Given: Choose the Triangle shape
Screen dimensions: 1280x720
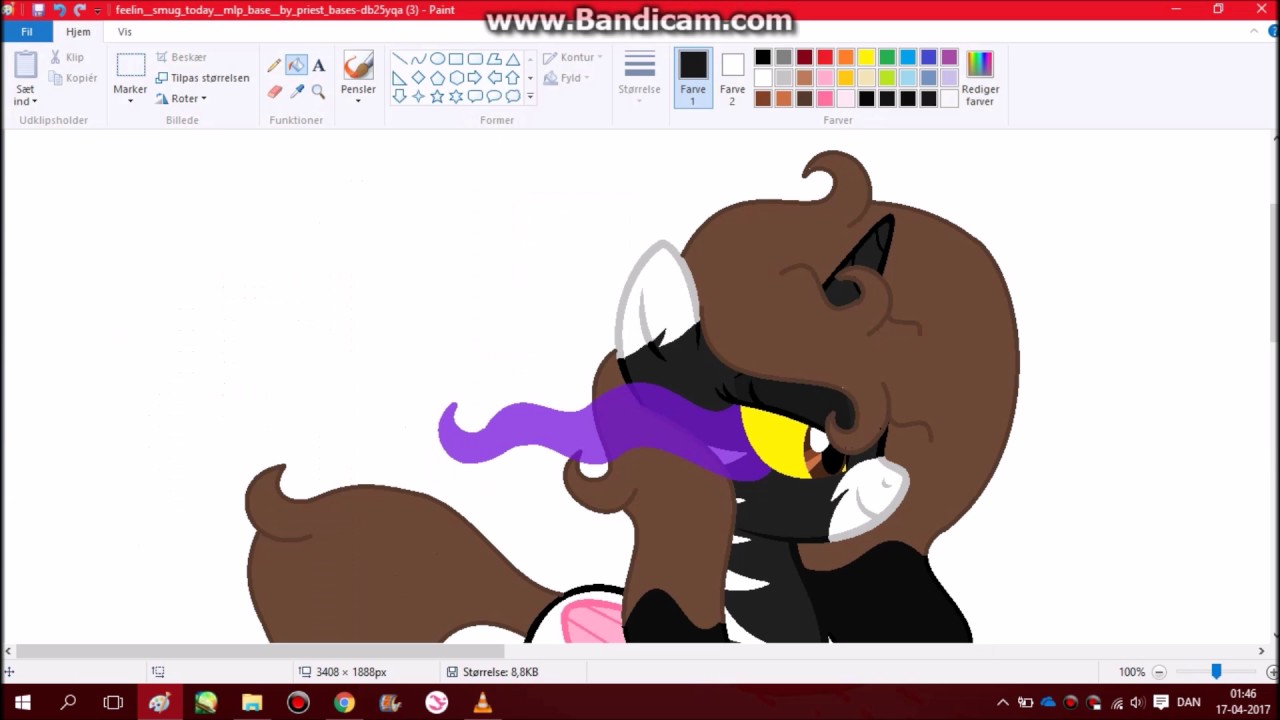Looking at the screenshot, I should coord(513,59).
